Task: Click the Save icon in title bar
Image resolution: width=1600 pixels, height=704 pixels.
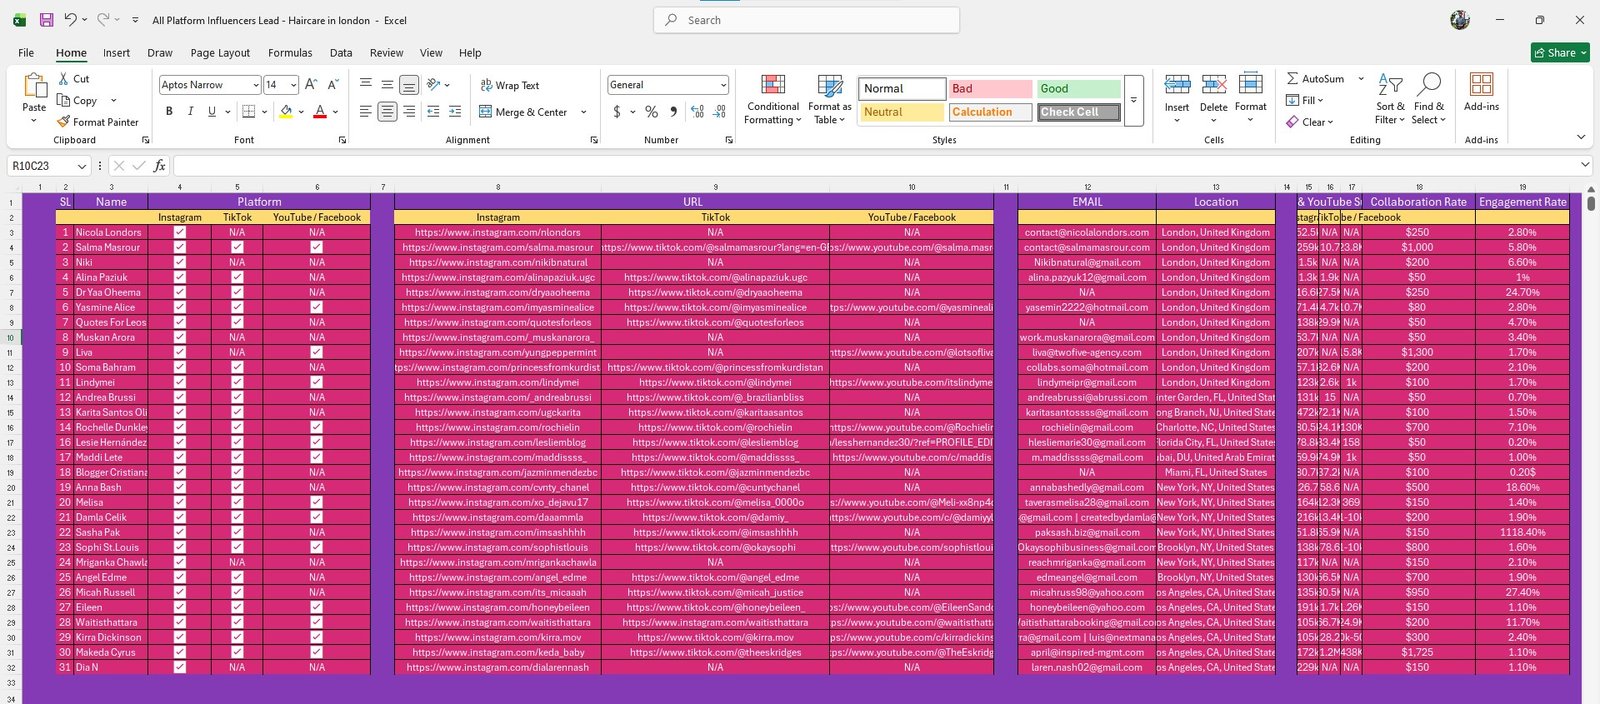Action: (x=46, y=20)
